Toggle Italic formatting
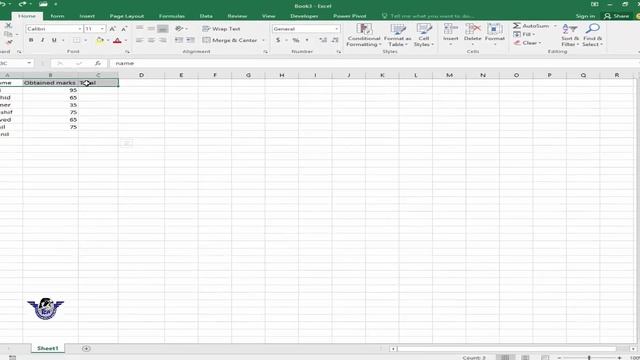Screen dimensions: 640x360 (x=42, y=40)
